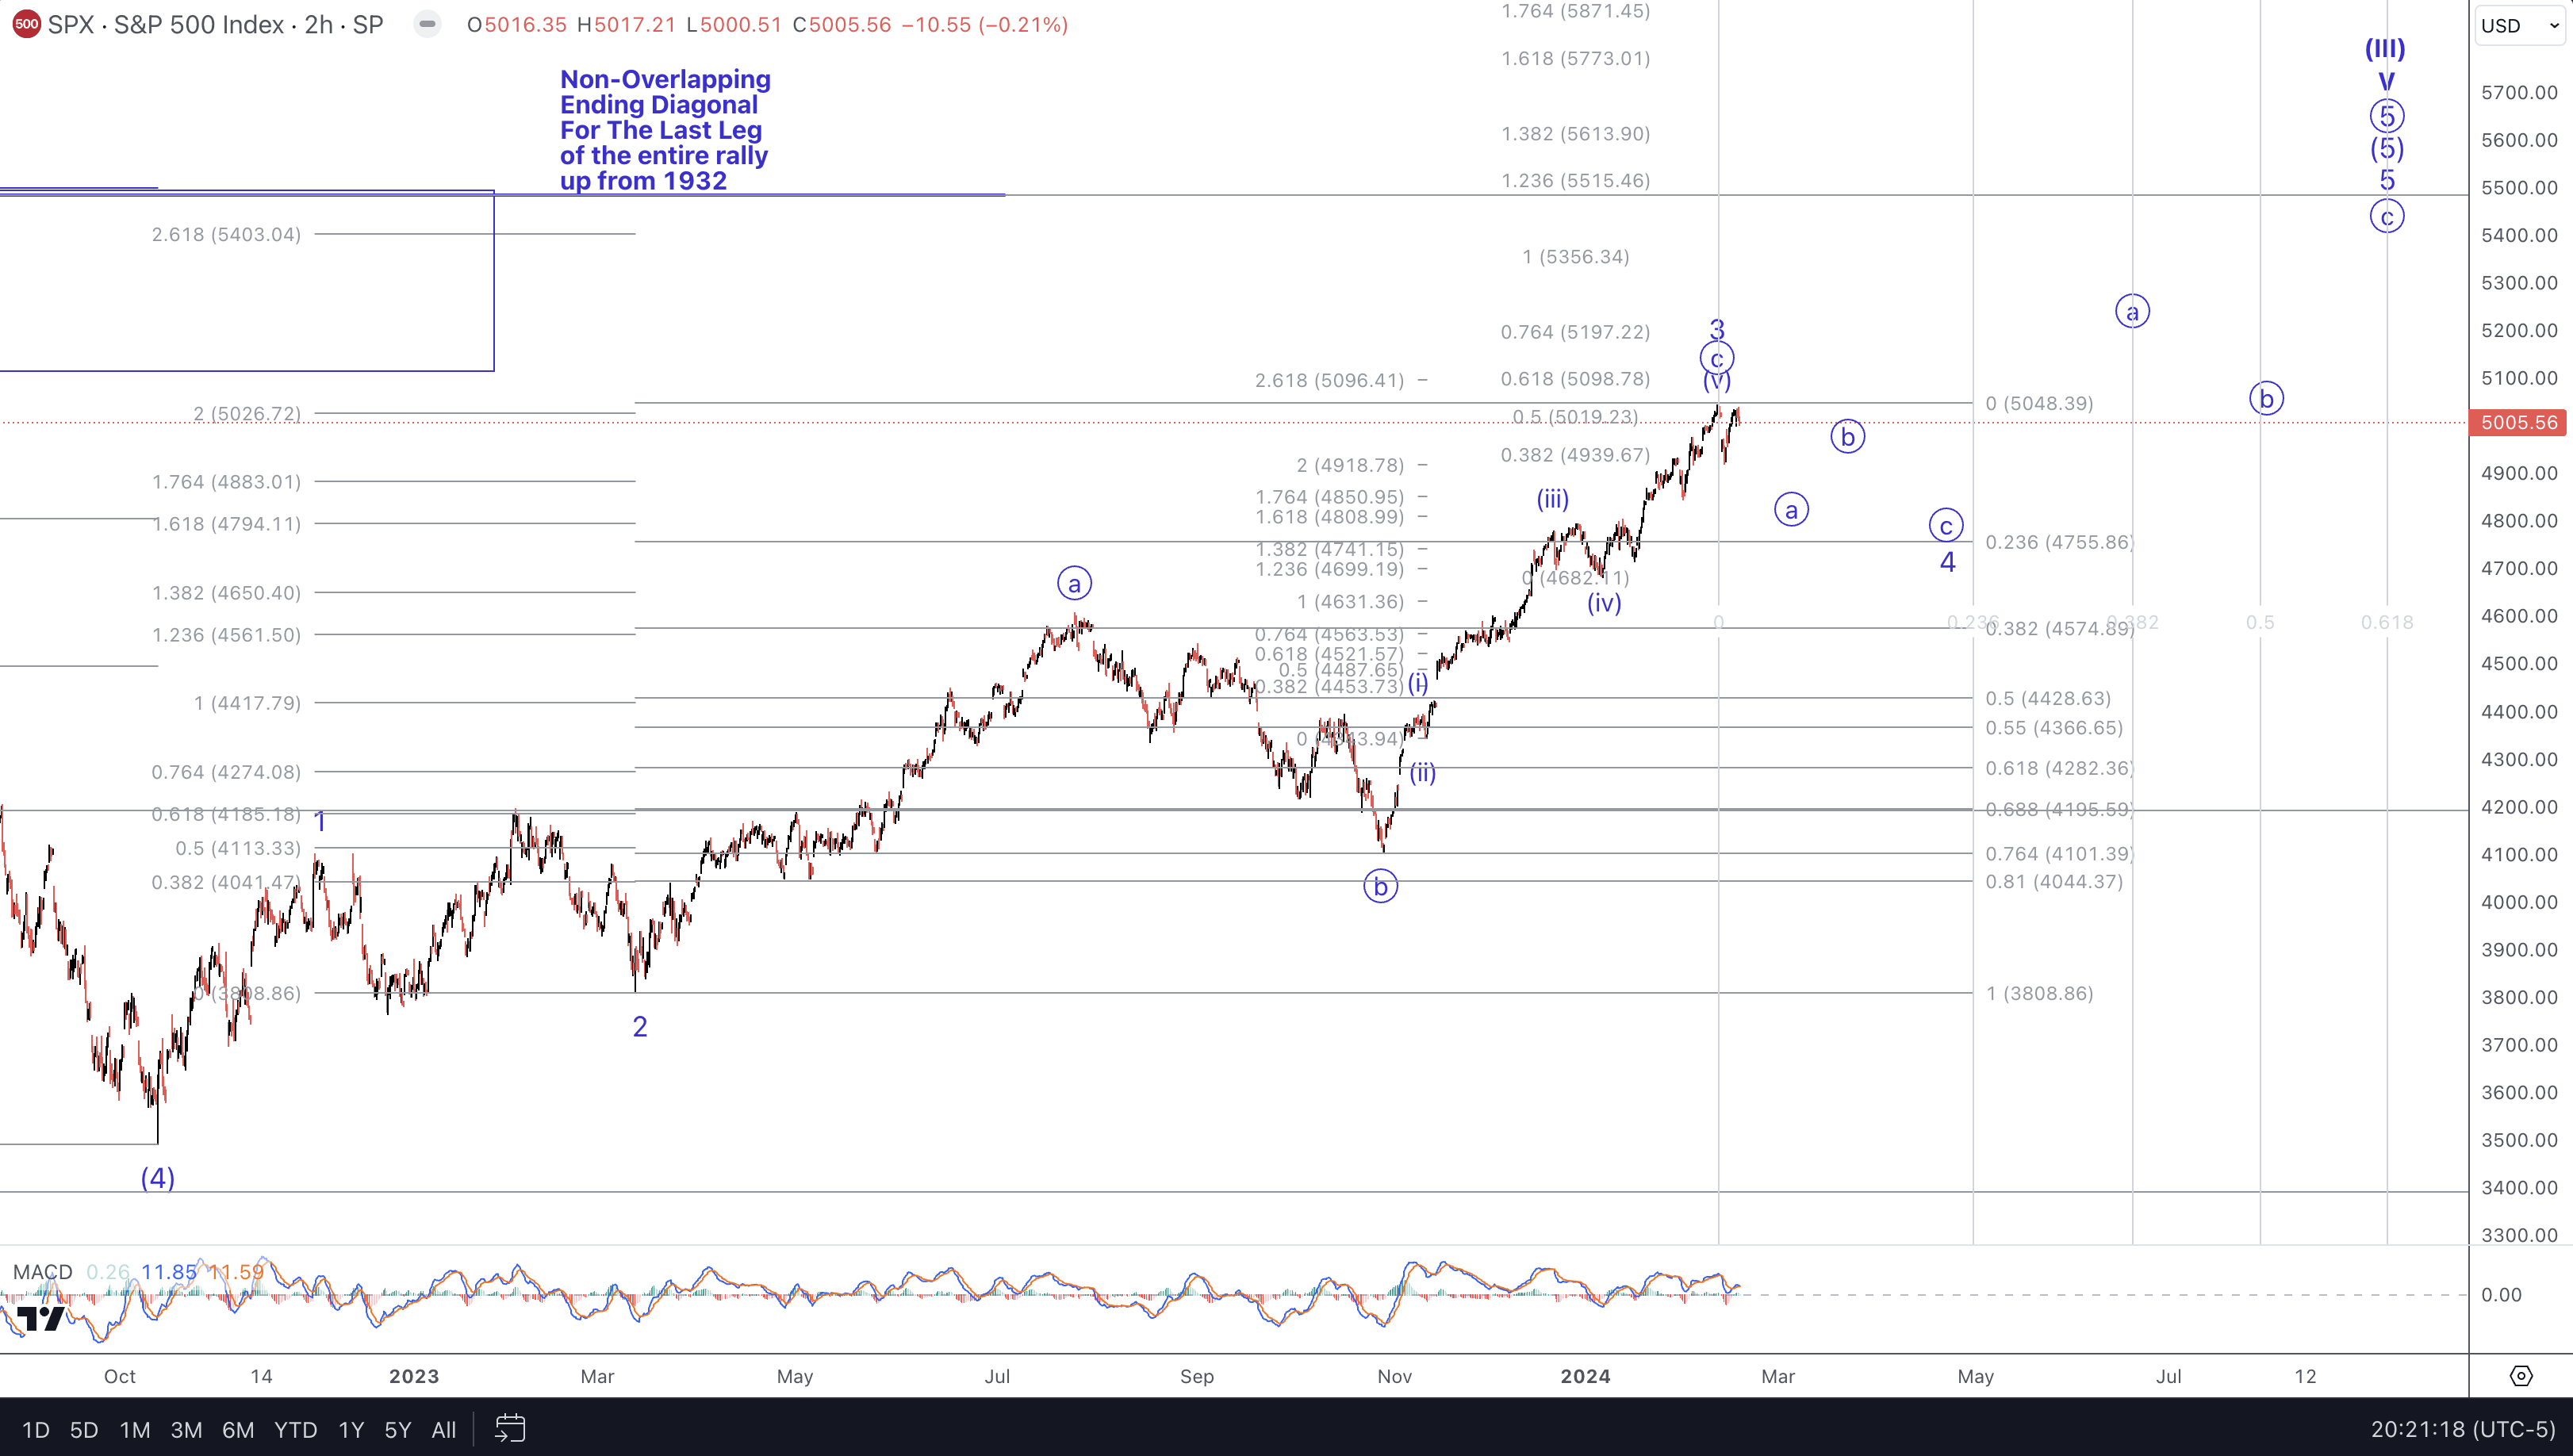Select the 3M time range
Screen dimensions: 2573x1456
(186, 1429)
